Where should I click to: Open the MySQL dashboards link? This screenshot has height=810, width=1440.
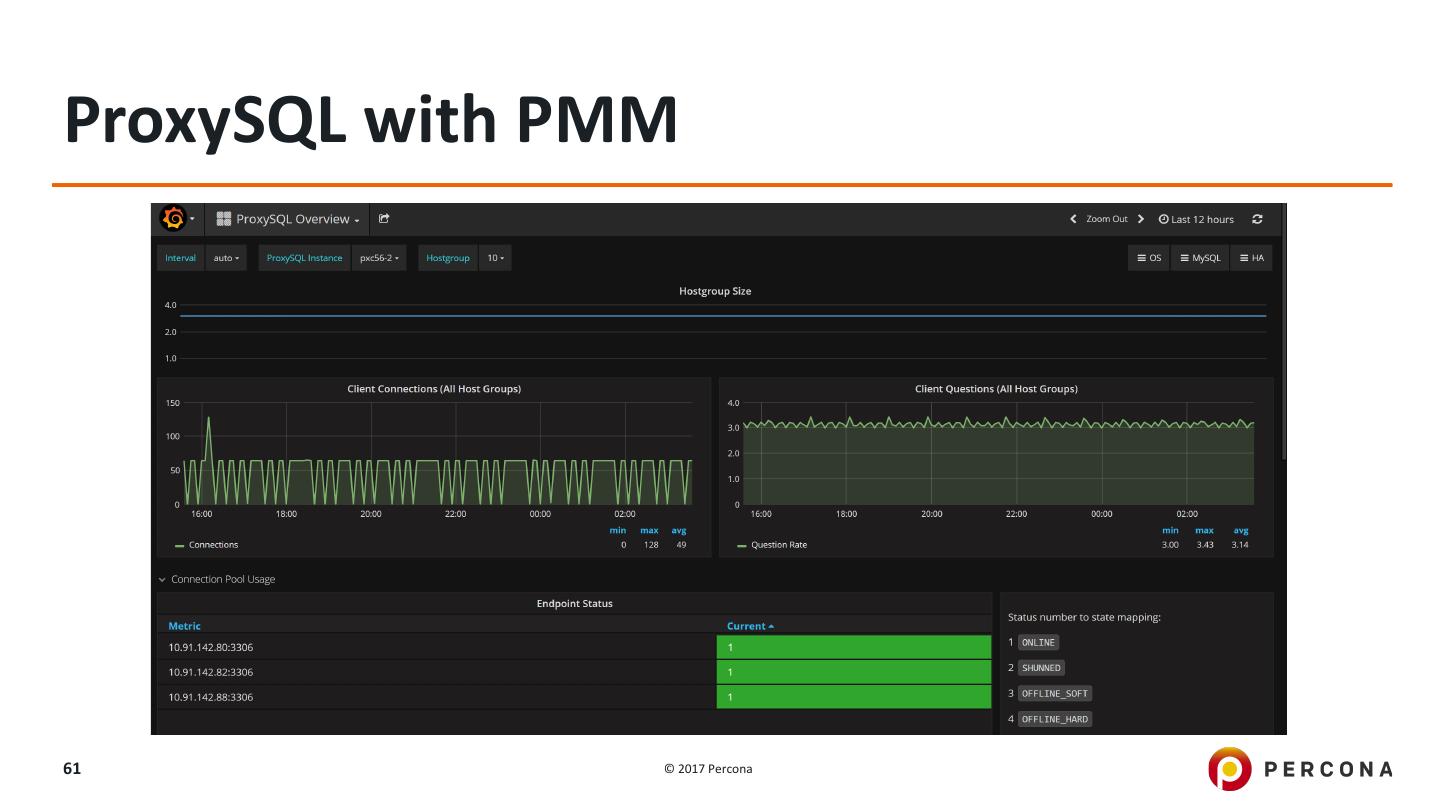(1200, 258)
